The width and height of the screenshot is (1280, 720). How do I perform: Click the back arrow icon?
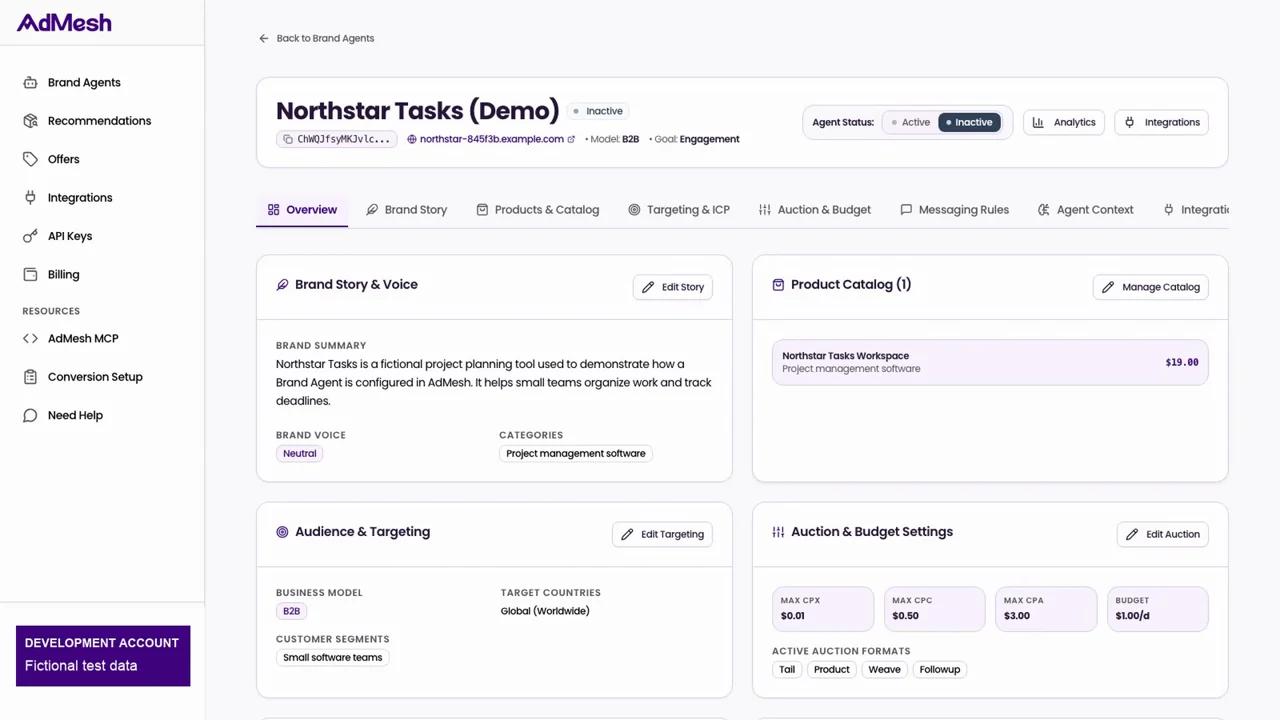click(x=264, y=38)
